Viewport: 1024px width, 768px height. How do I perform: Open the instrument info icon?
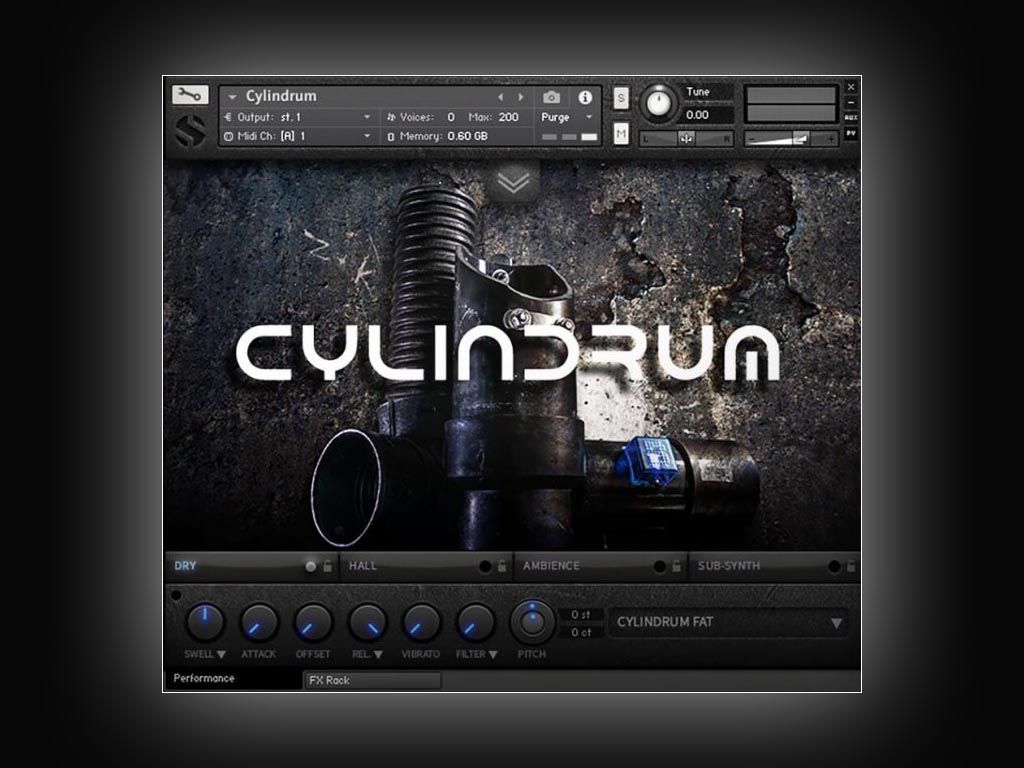(x=585, y=97)
